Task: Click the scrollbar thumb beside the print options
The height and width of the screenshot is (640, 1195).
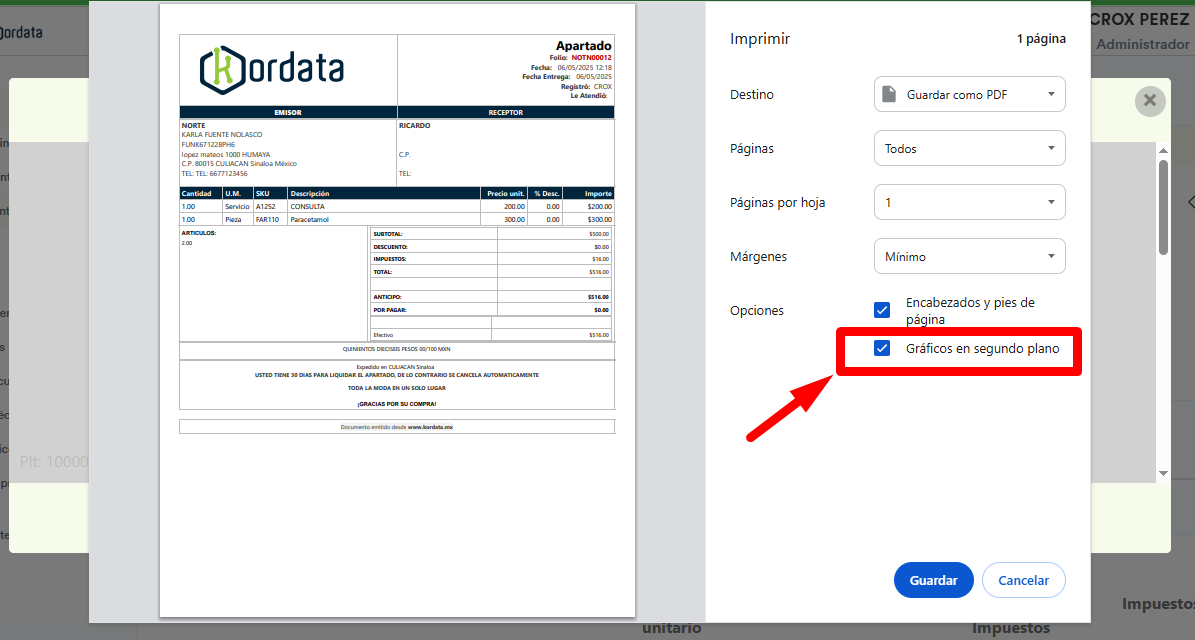Action: 1163,205
